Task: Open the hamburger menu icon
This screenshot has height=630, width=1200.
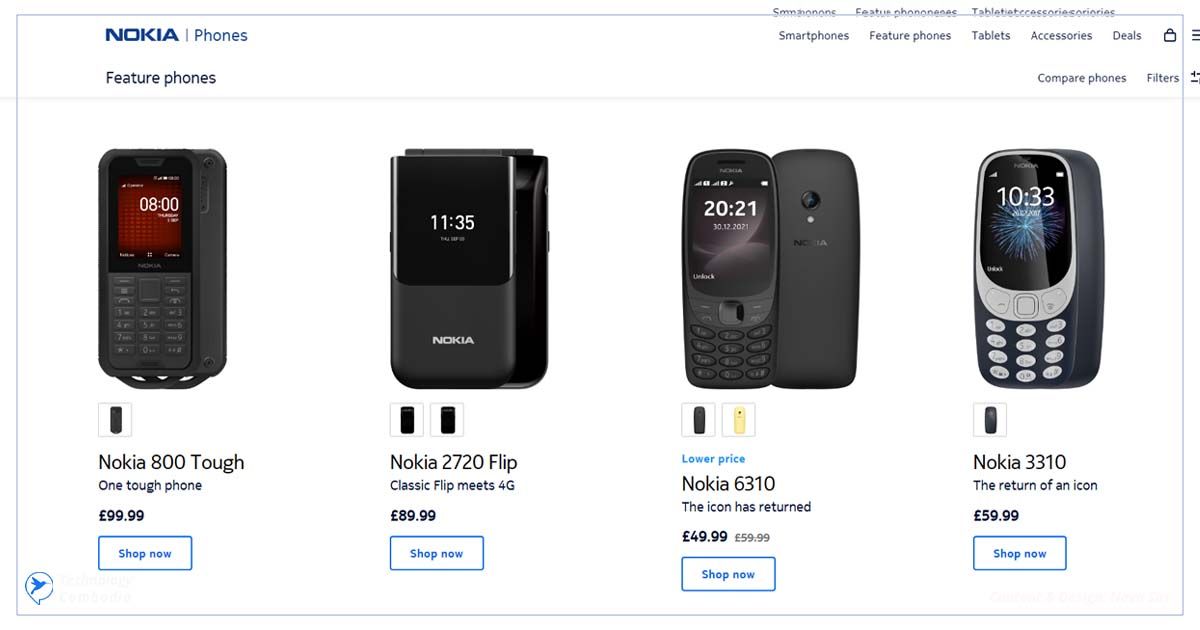Action: pyautogui.click(x=1195, y=35)
